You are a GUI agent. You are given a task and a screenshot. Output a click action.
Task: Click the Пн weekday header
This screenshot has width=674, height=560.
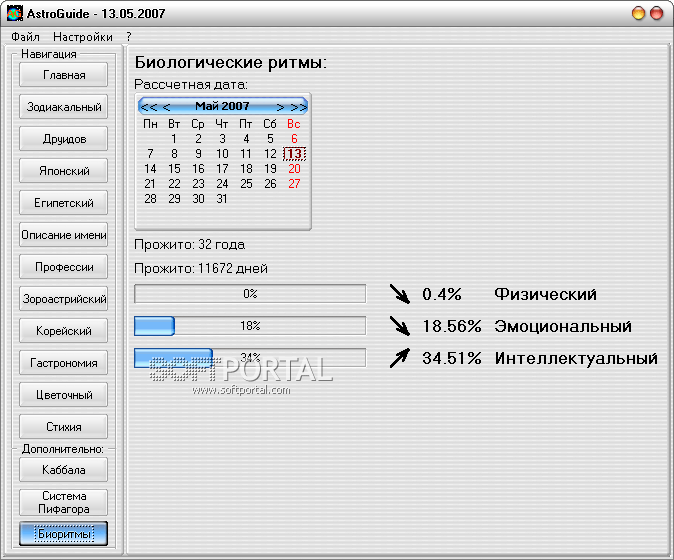click(150, 124)
